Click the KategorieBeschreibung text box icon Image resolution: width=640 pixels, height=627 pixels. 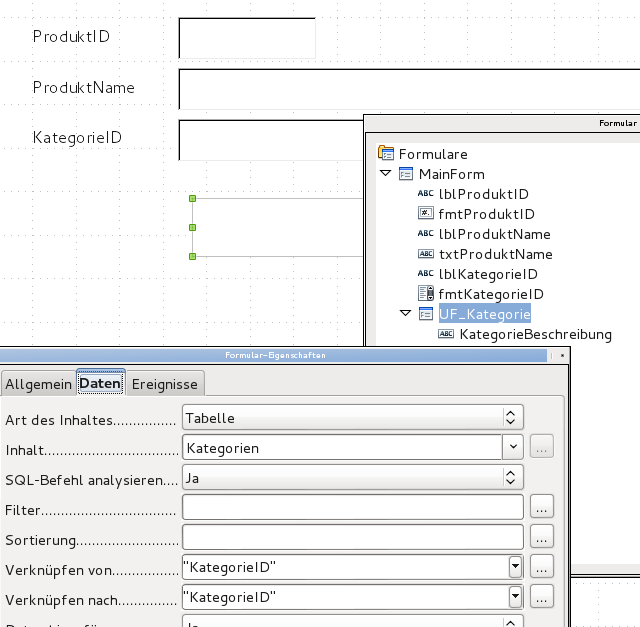(x=446, y=334)
